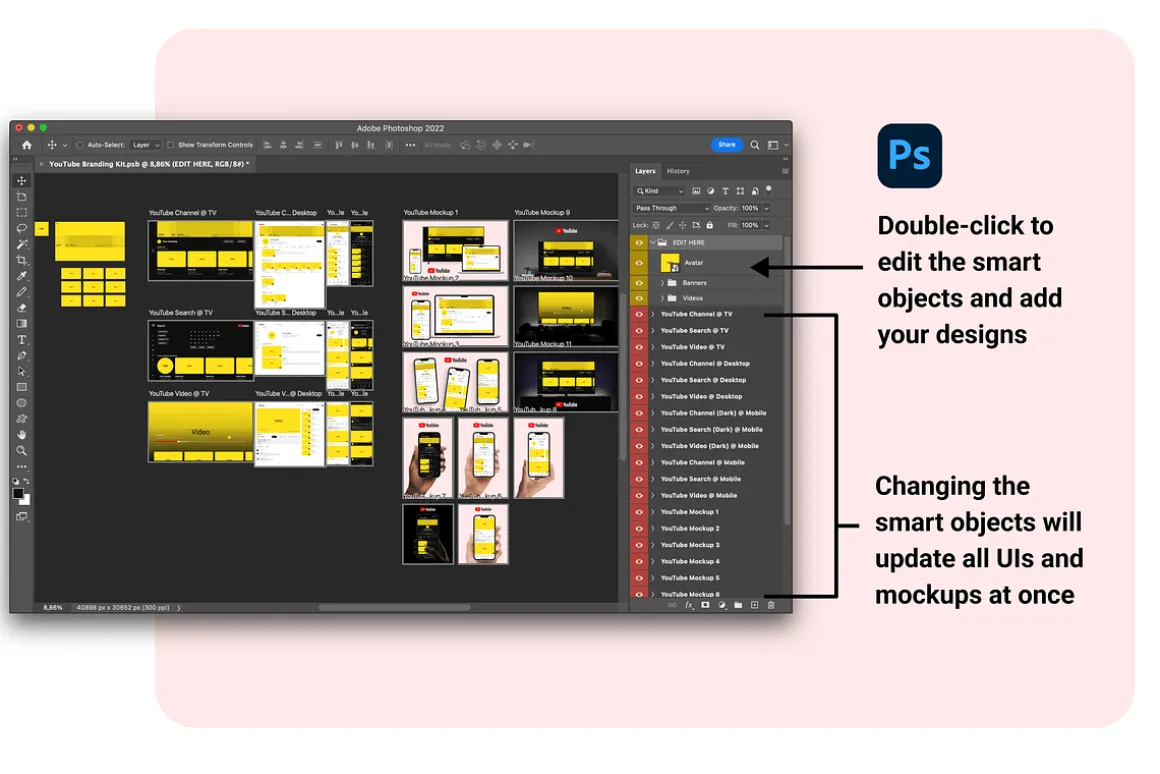Open the Opacity value dropdown arrow

tap(766, 208)
